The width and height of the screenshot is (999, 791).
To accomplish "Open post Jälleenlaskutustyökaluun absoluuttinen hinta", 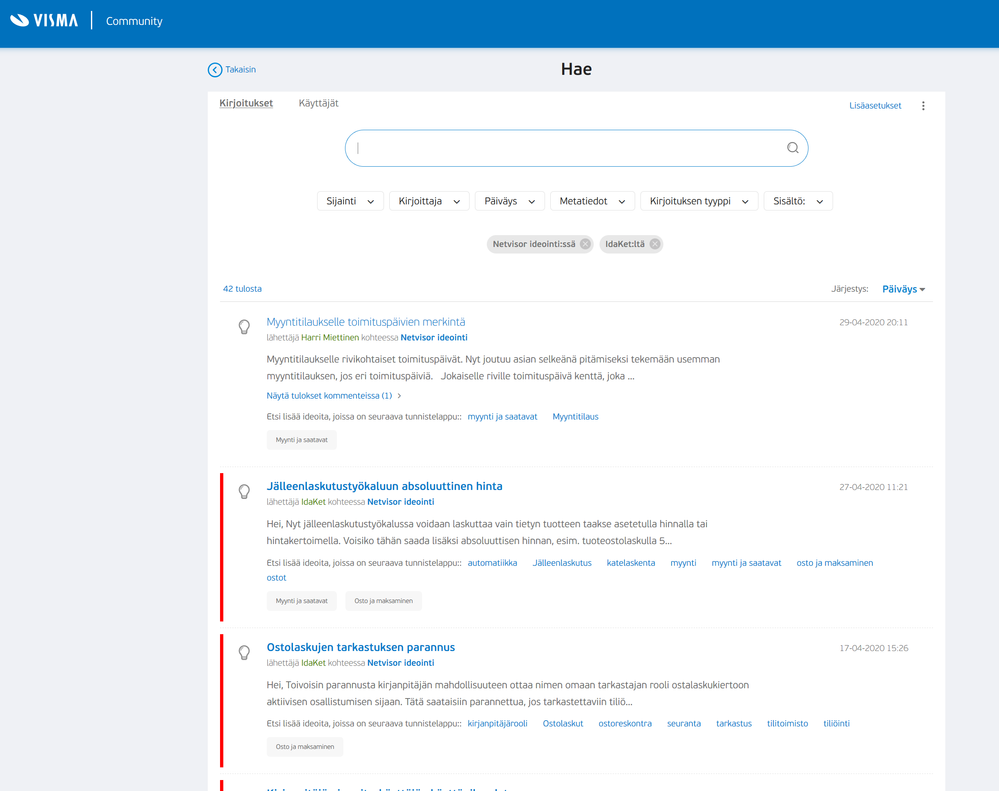I will point(384,487).
